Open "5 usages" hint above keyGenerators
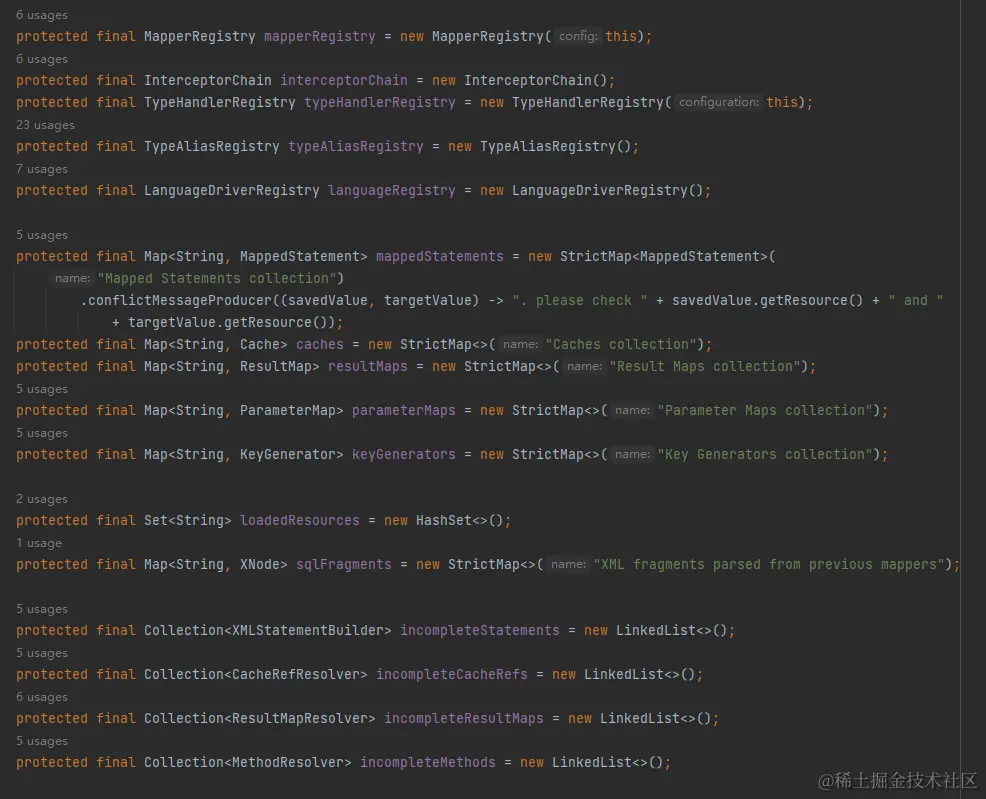 42,433
